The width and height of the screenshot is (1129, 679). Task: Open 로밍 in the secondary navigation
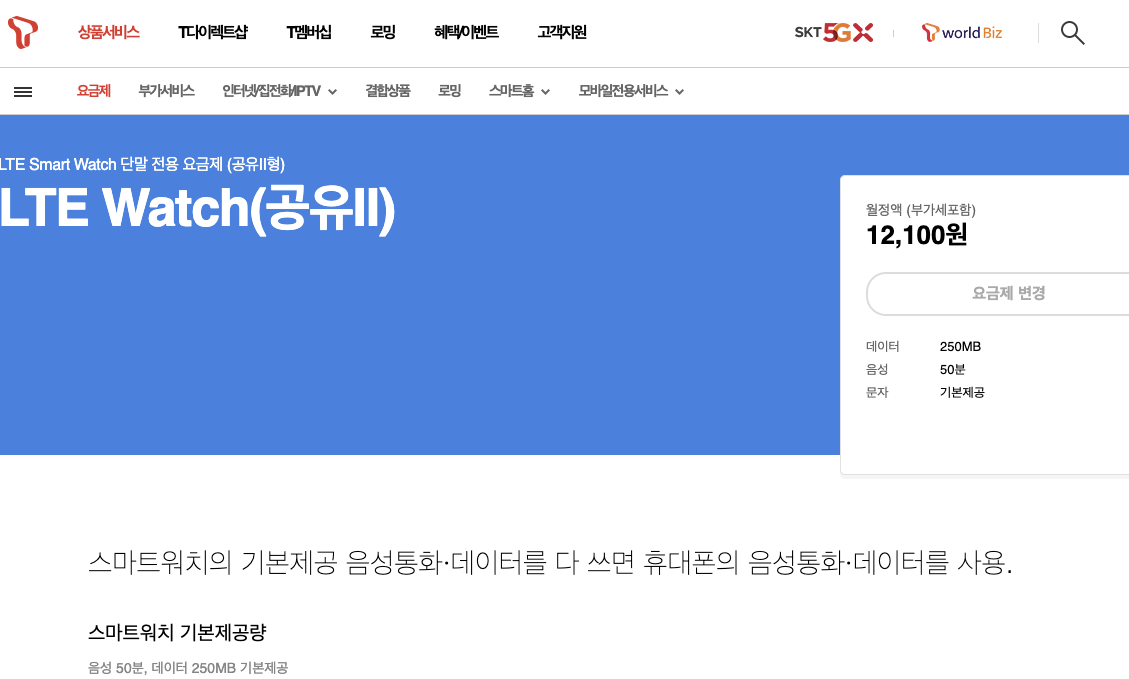coord(449,91)
